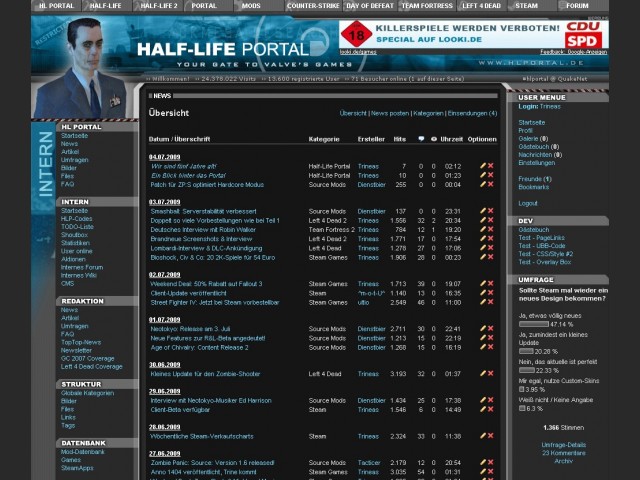Viewport: 640px width, 480px height.
Task: Open the MODS navigation tab
Action: (x=251, y=6)
